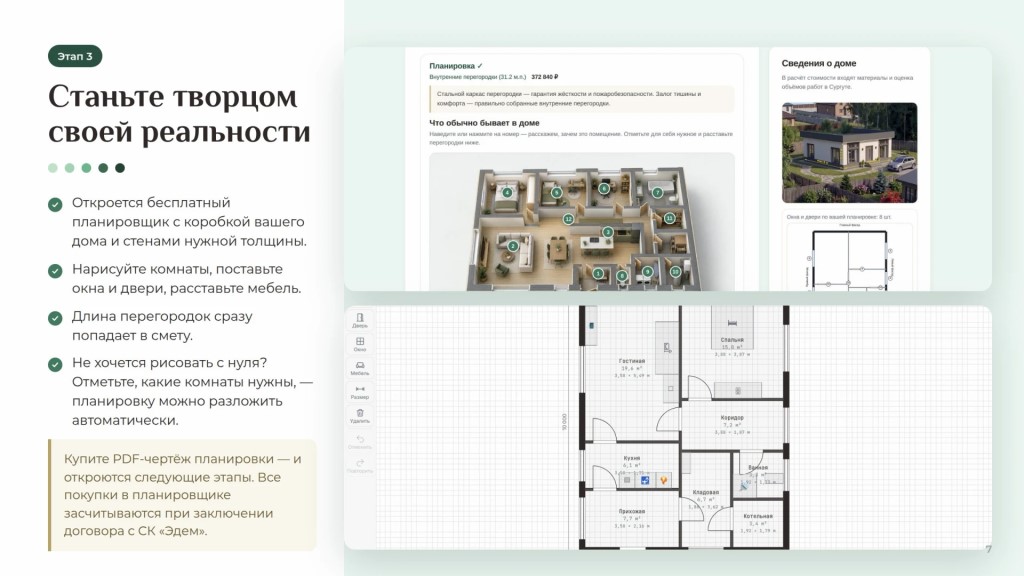
Task: Select the Спальня room label
Action: click(732, 340)
